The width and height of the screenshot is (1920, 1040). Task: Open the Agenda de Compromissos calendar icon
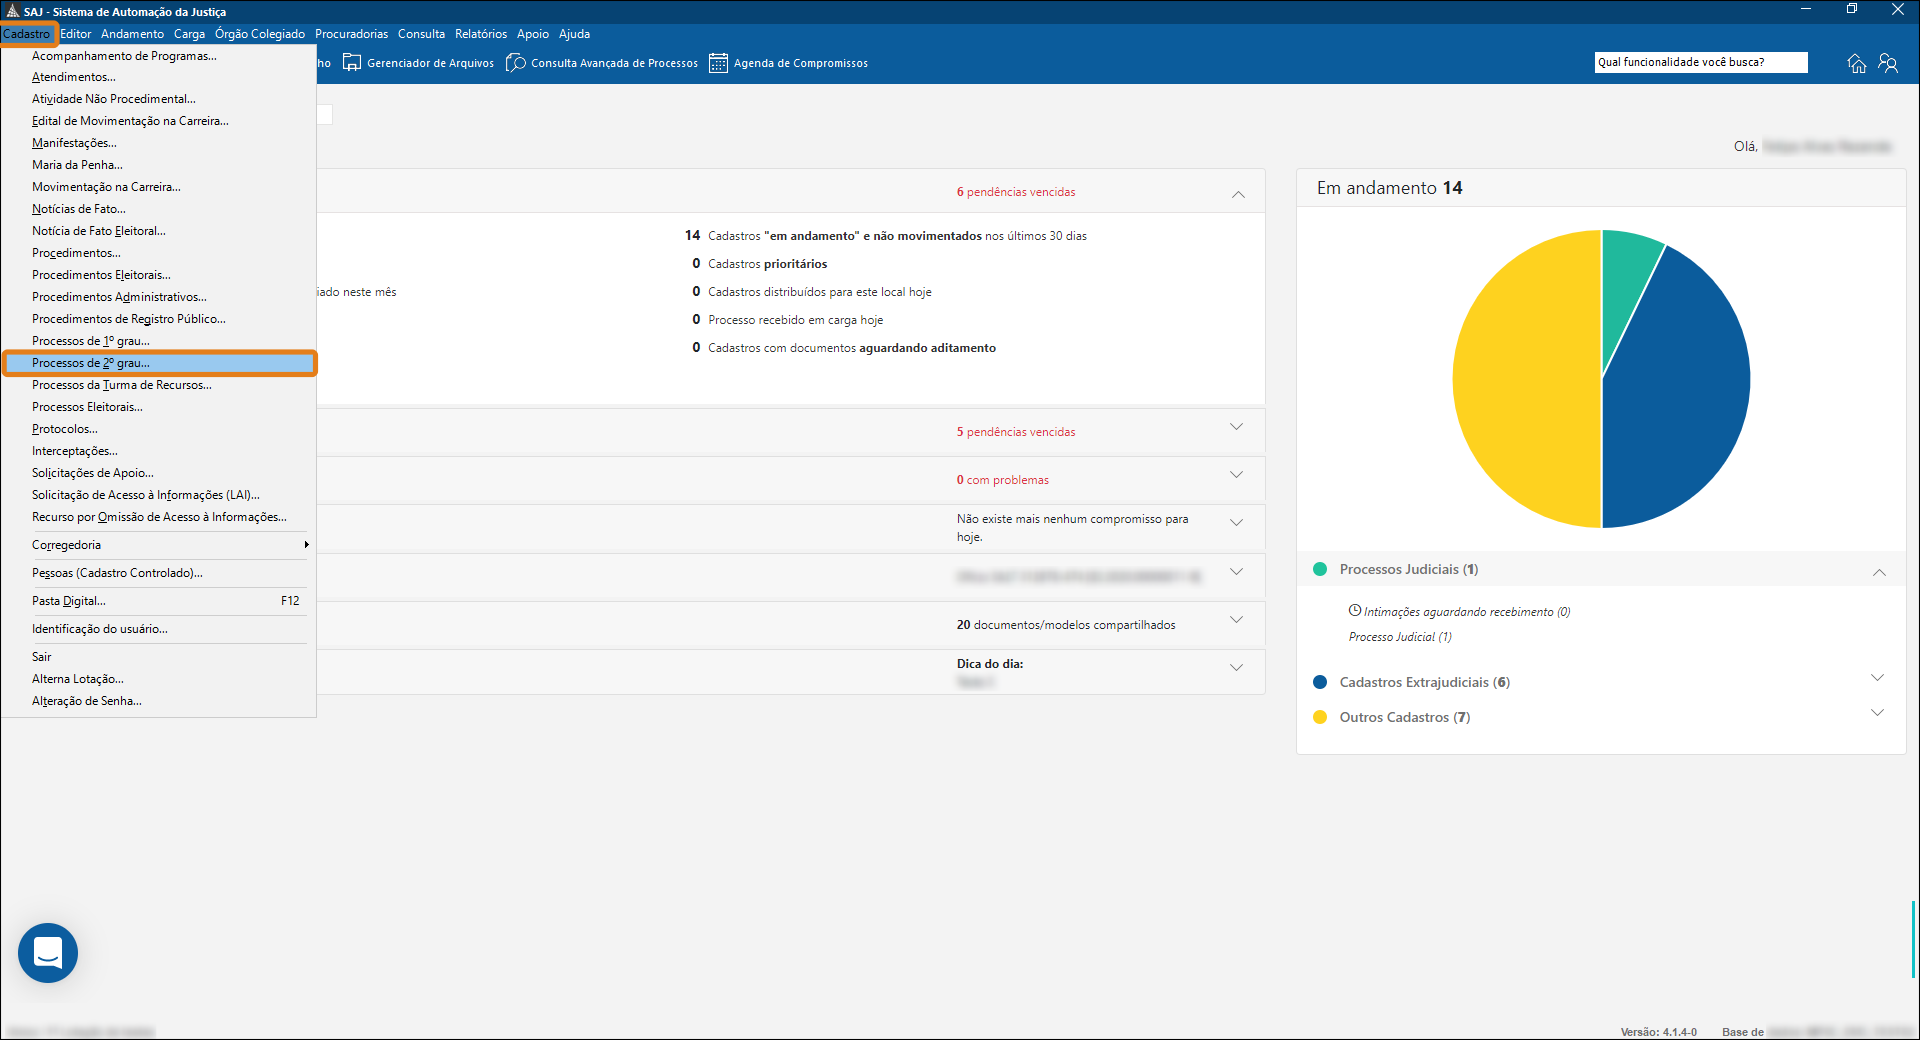point(718,63)
